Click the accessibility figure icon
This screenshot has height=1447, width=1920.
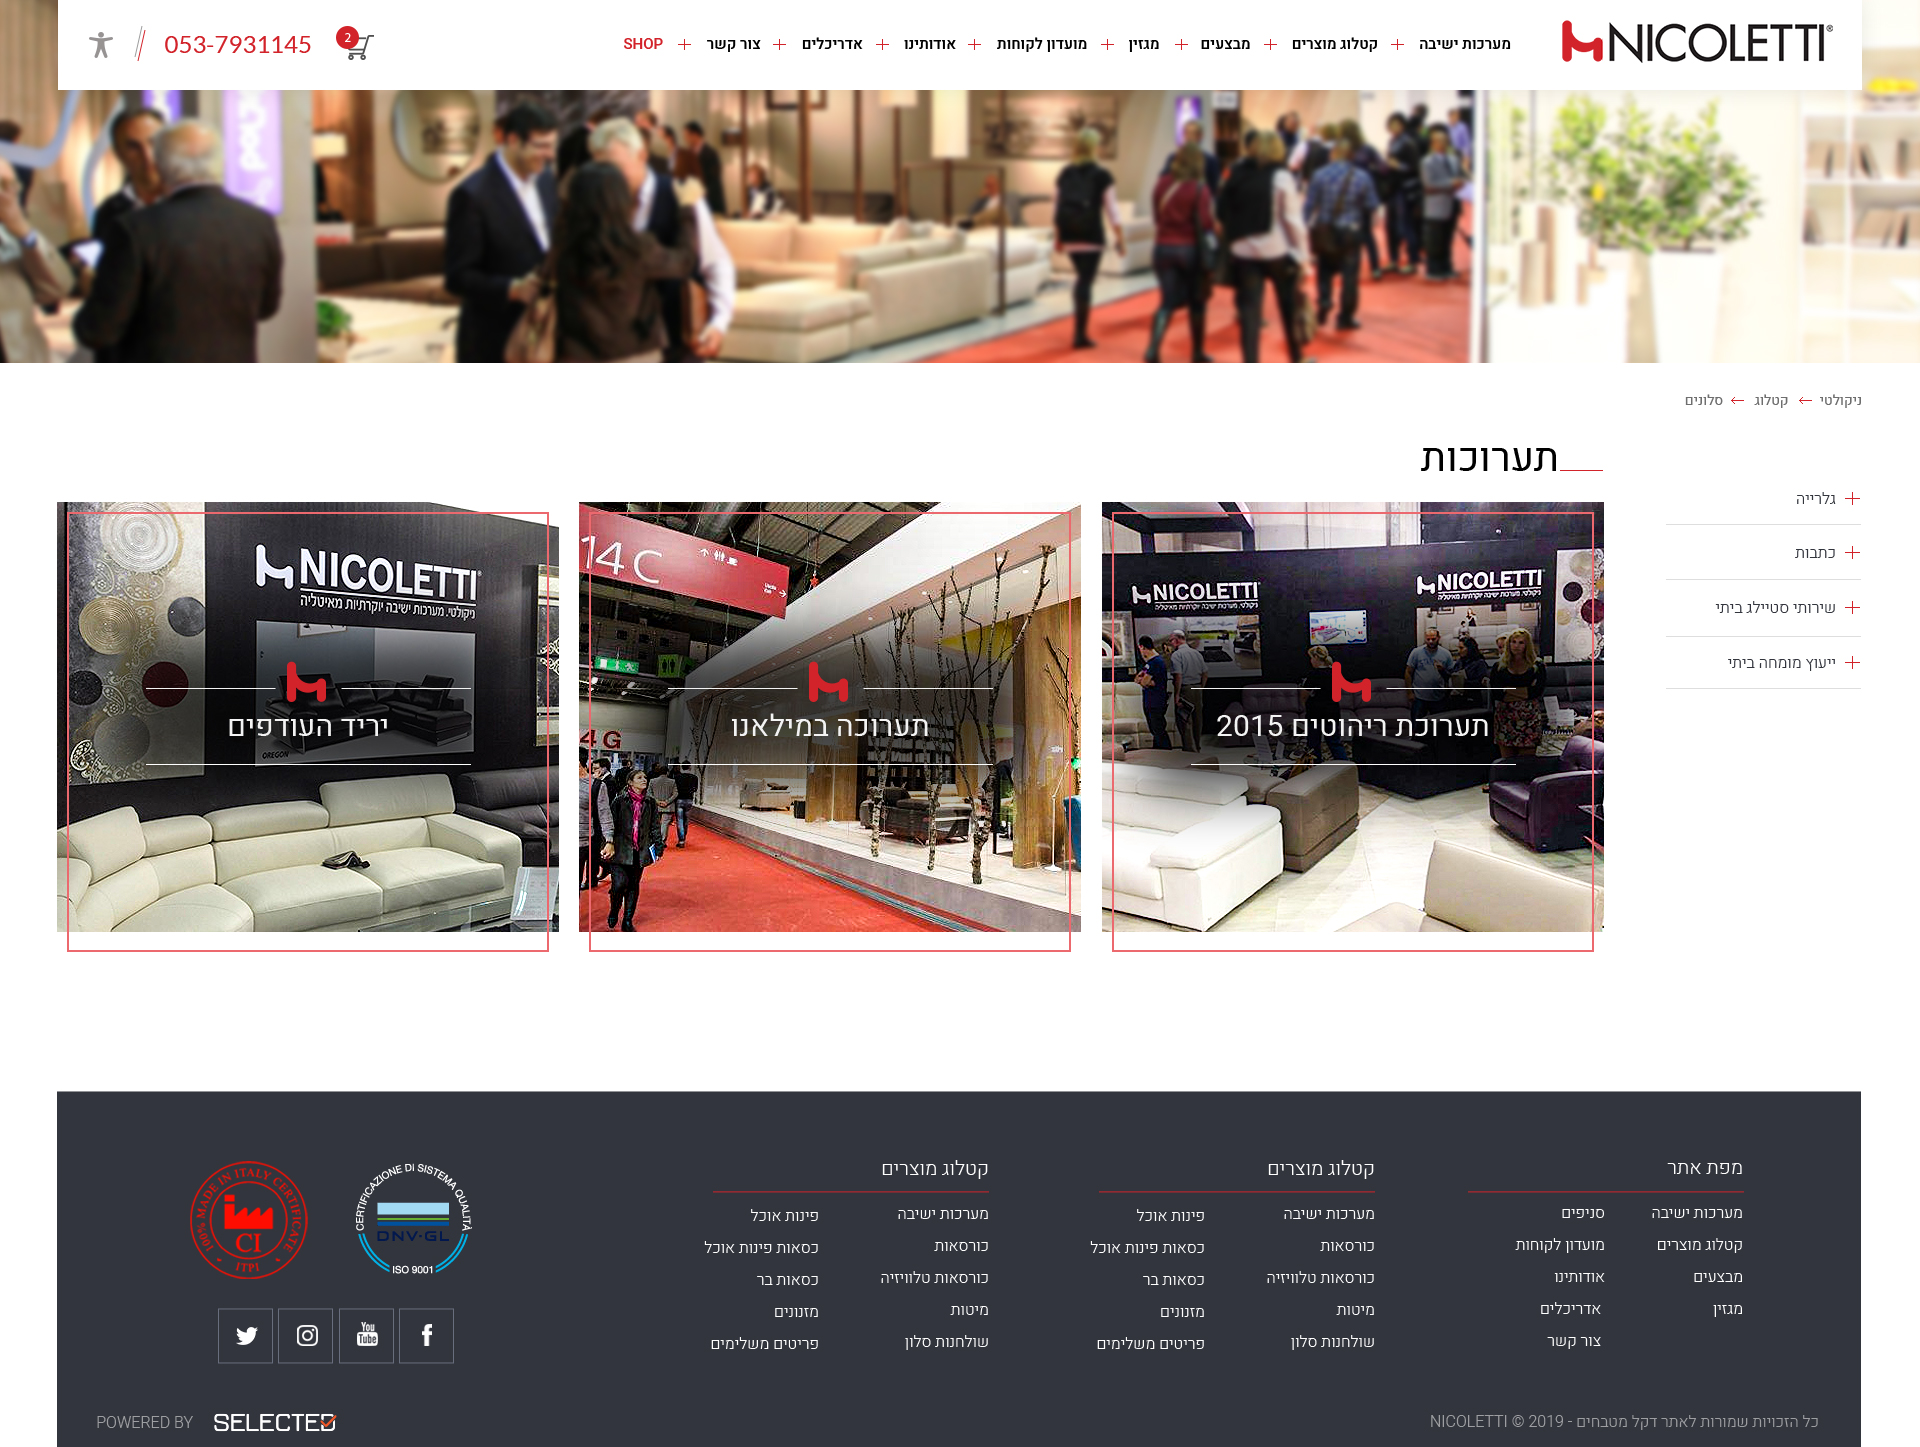click(101, 45)
